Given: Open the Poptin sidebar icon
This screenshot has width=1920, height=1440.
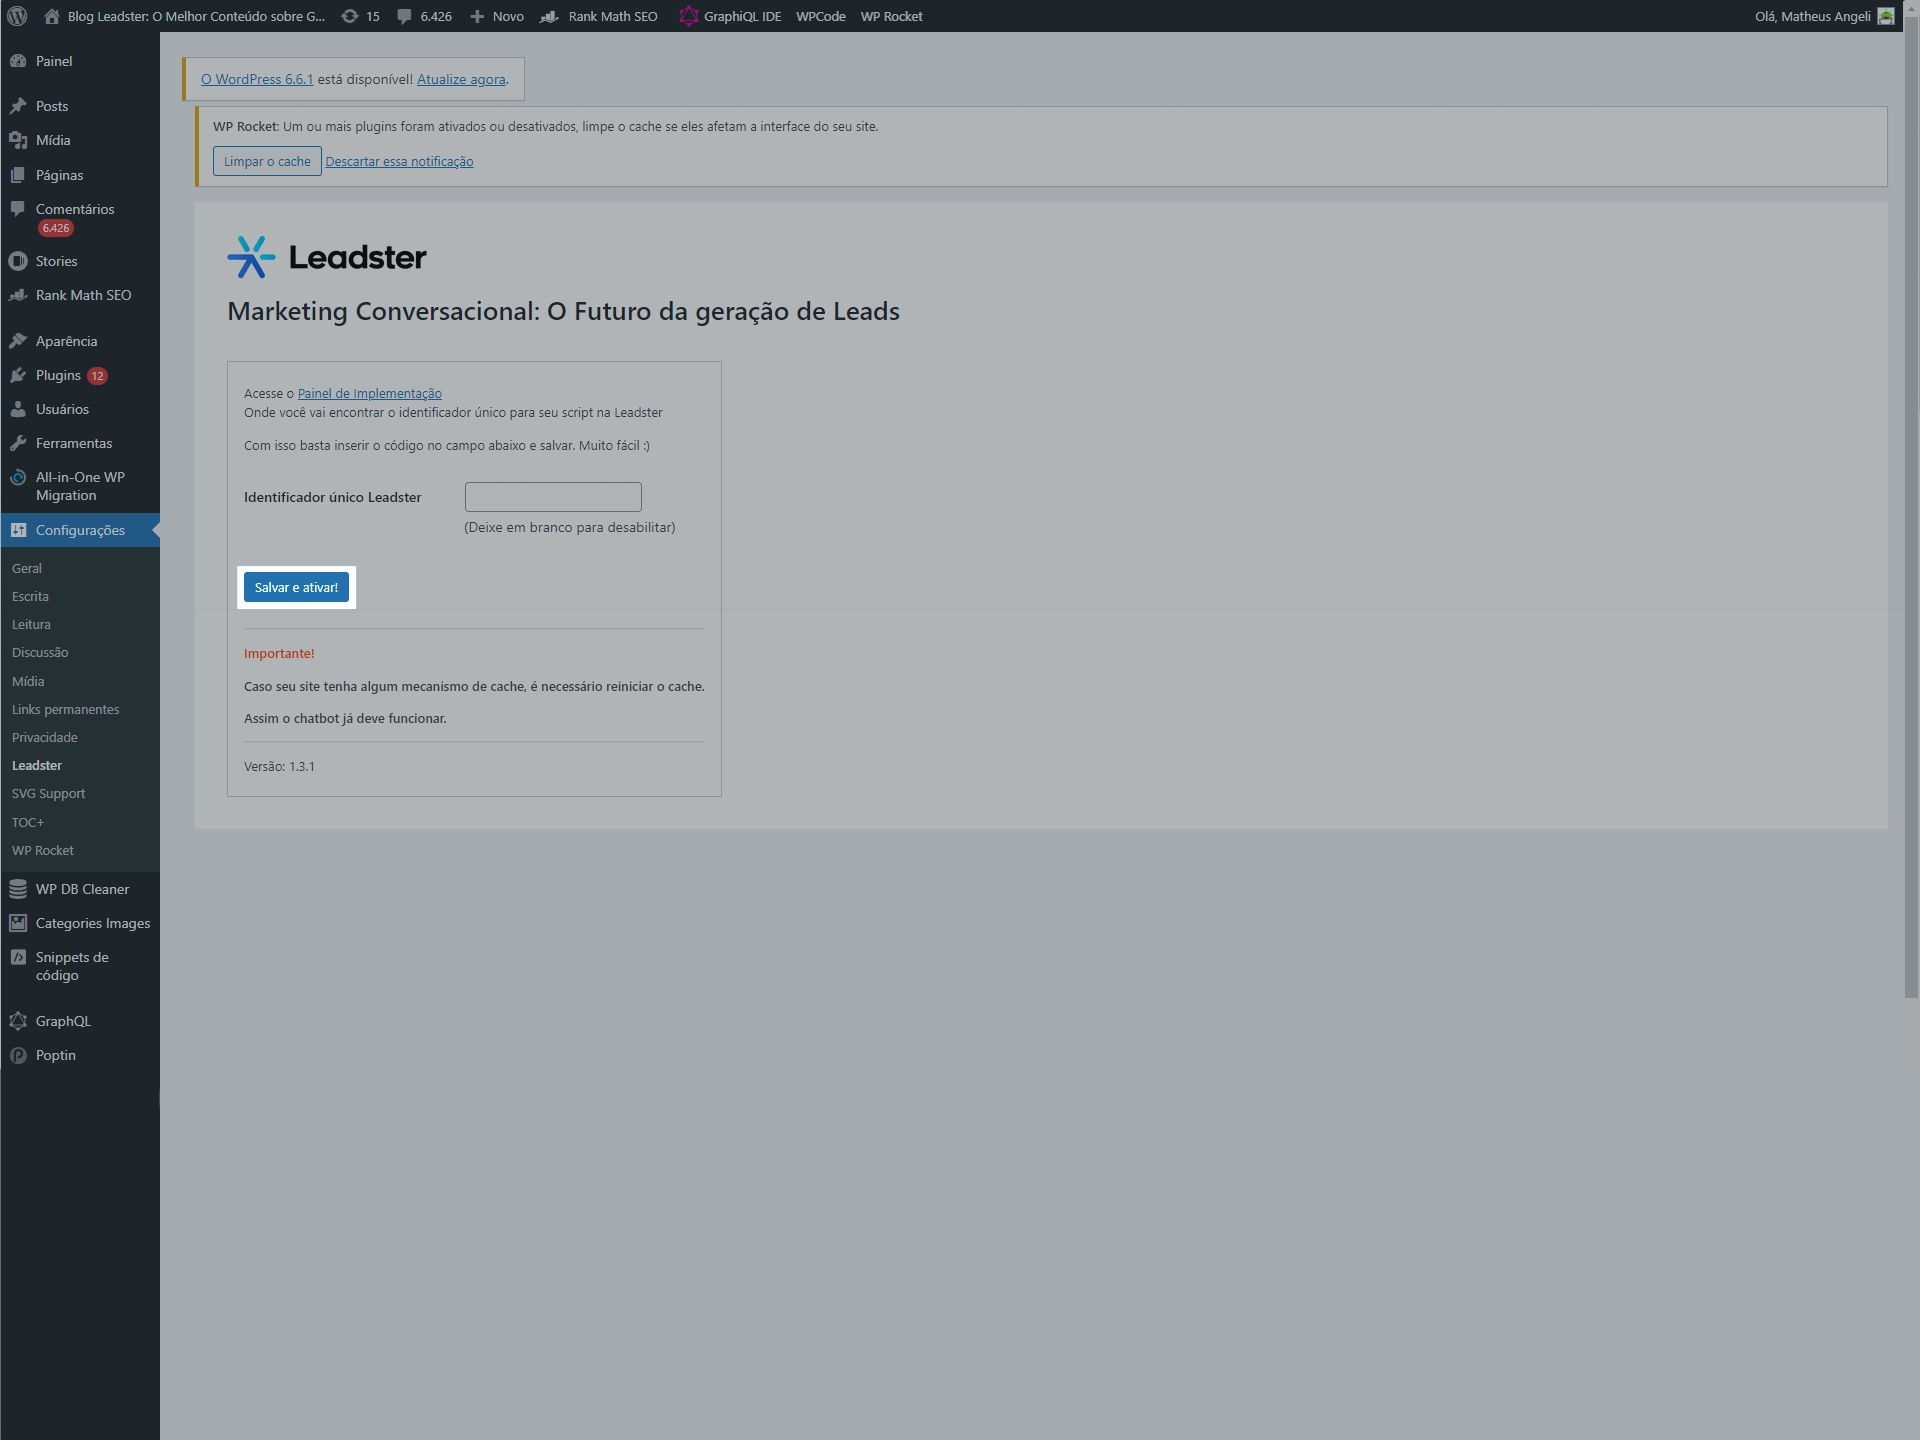Looking at the screenshot, I should coord(18,1055).
